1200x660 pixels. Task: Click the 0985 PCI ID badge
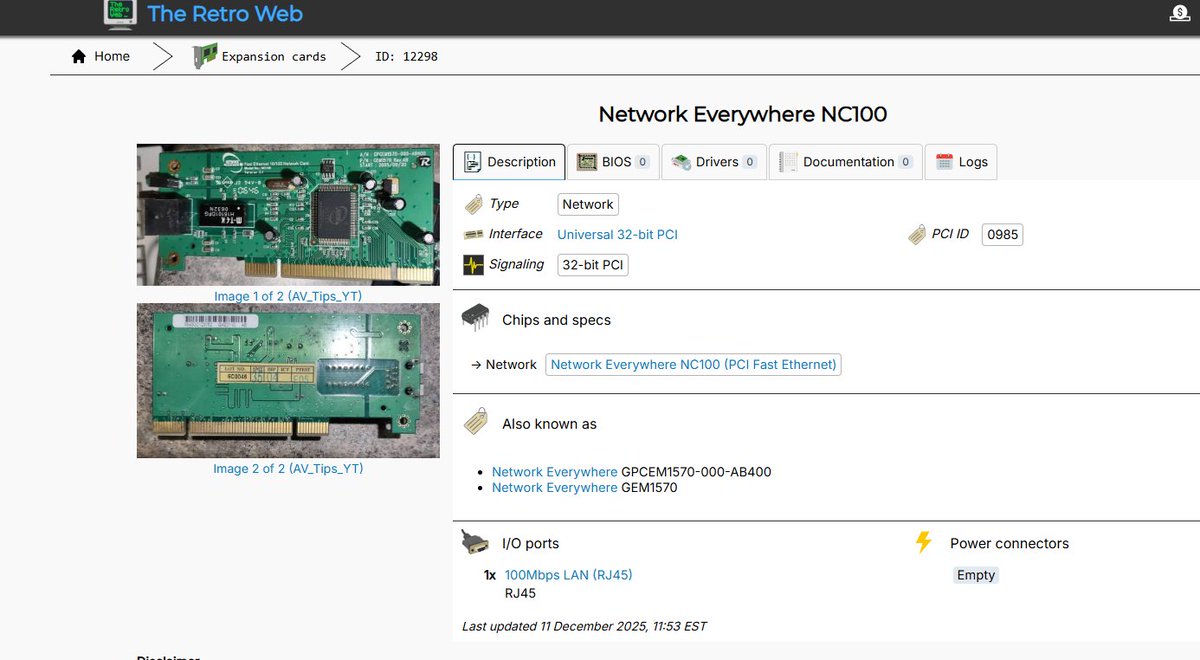[1002, 235]
